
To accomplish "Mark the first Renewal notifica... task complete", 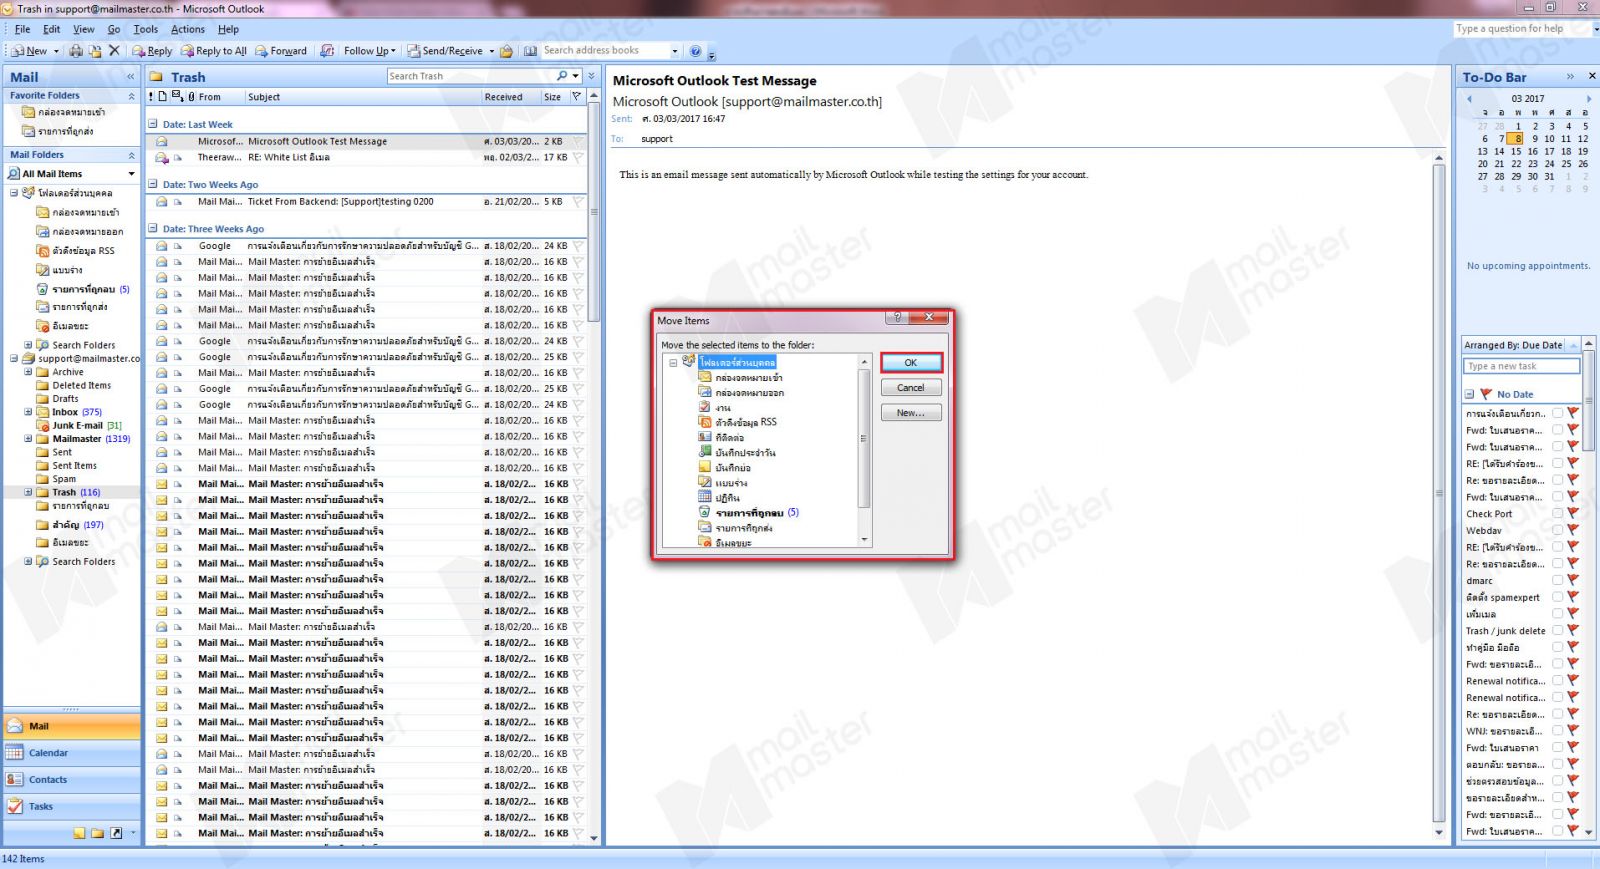I will point(1557,681).
